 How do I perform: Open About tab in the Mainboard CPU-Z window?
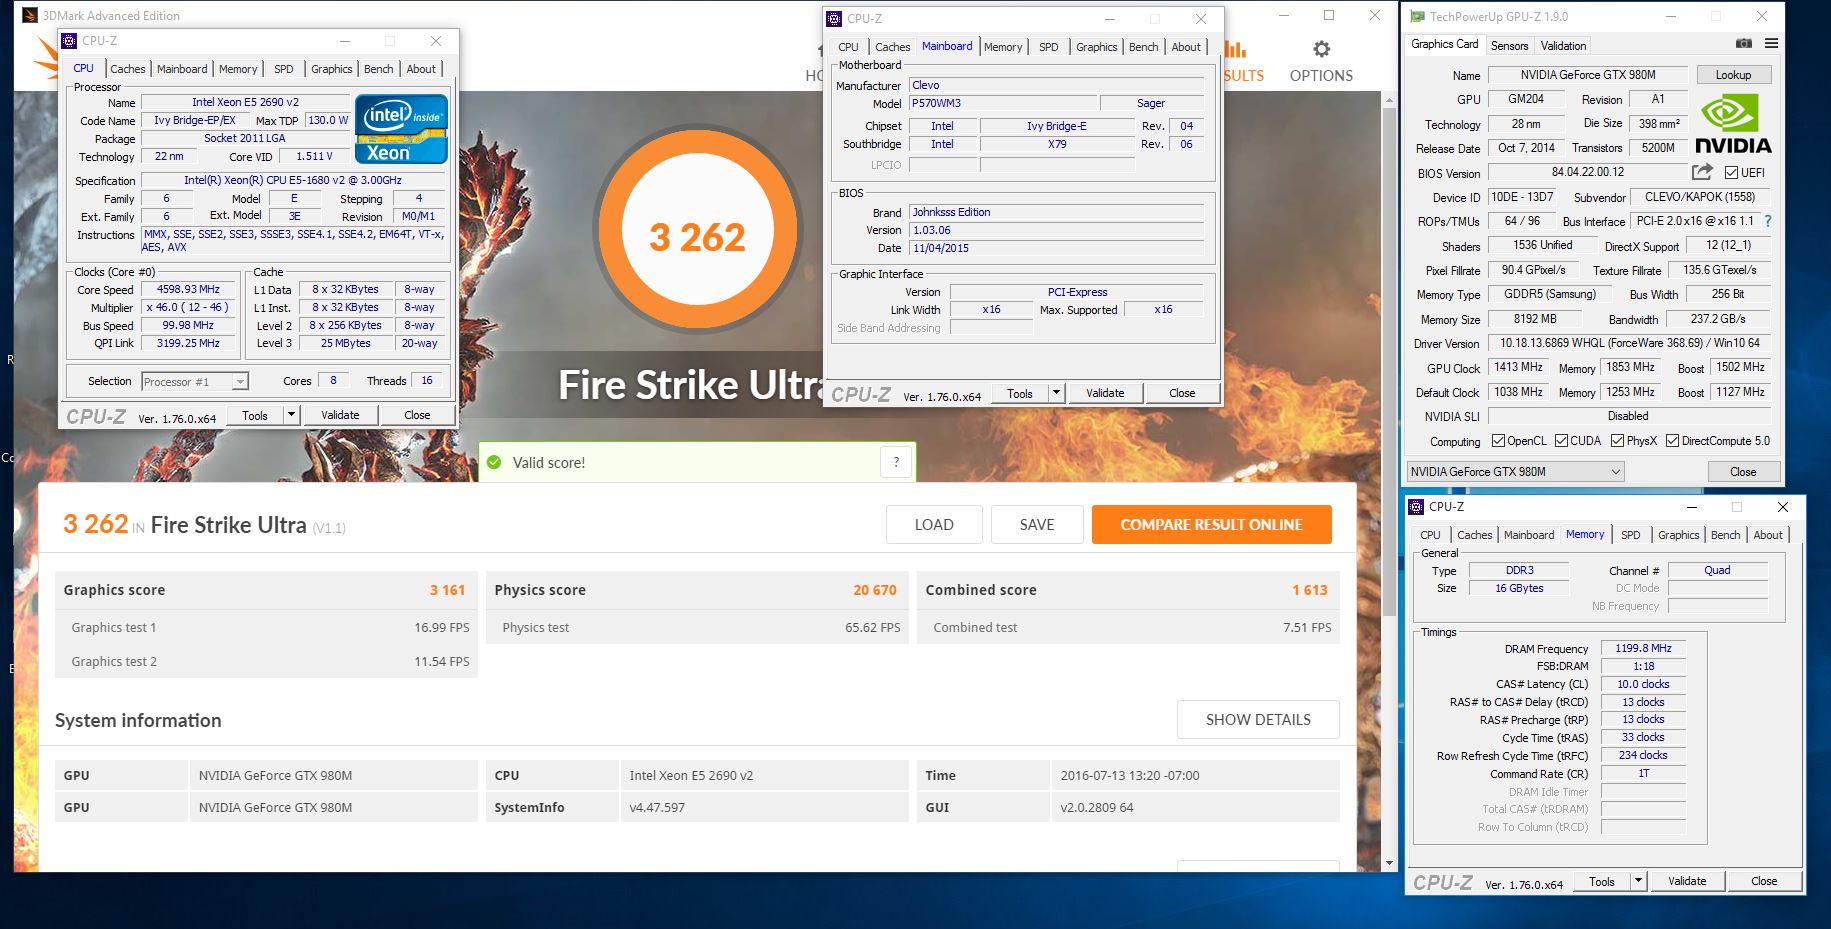(x=1186, y=47)
